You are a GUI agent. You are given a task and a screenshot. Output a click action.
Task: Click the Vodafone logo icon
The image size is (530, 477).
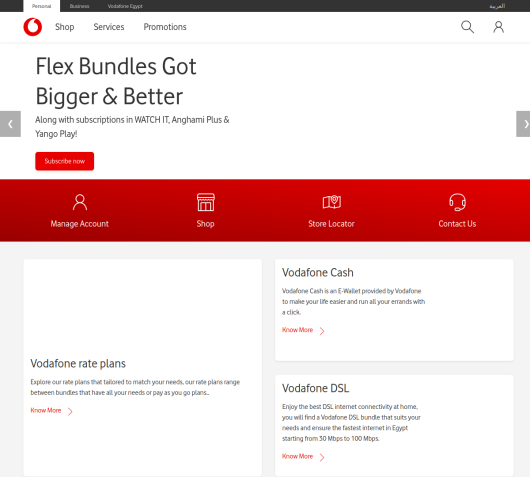32,27
